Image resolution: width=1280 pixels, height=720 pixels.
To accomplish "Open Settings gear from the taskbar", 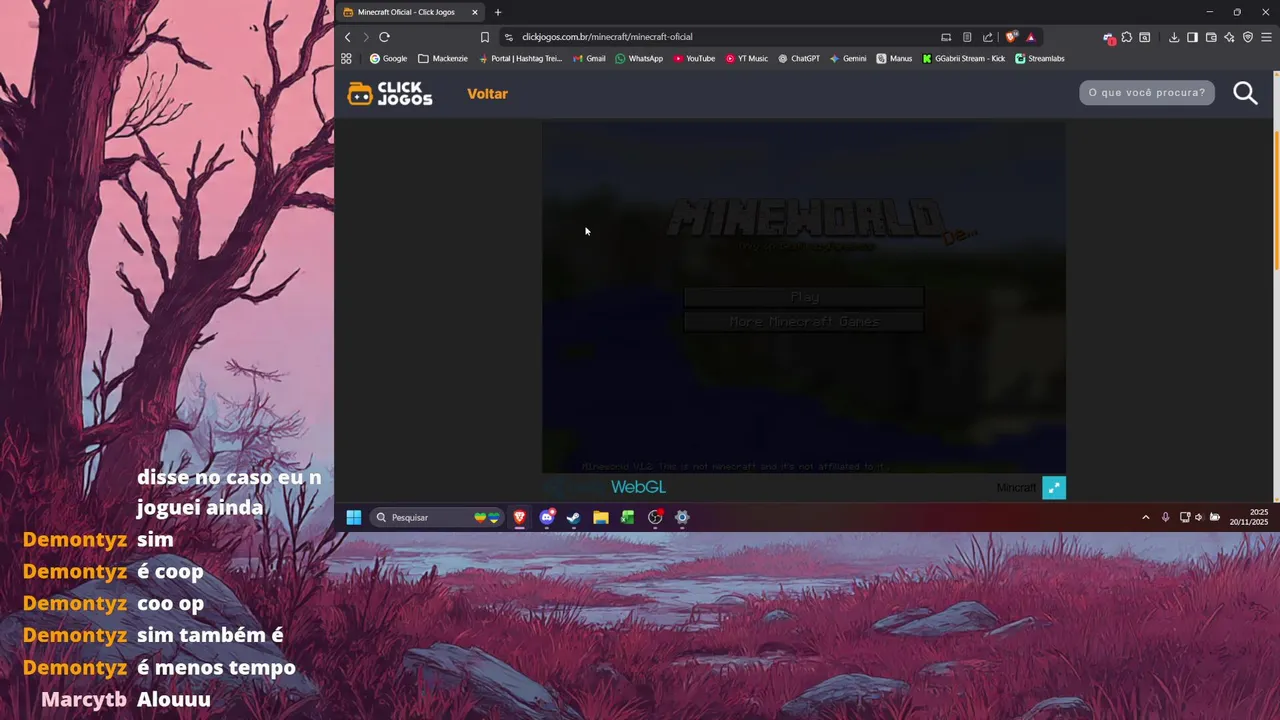I will [x=682, y=517].
